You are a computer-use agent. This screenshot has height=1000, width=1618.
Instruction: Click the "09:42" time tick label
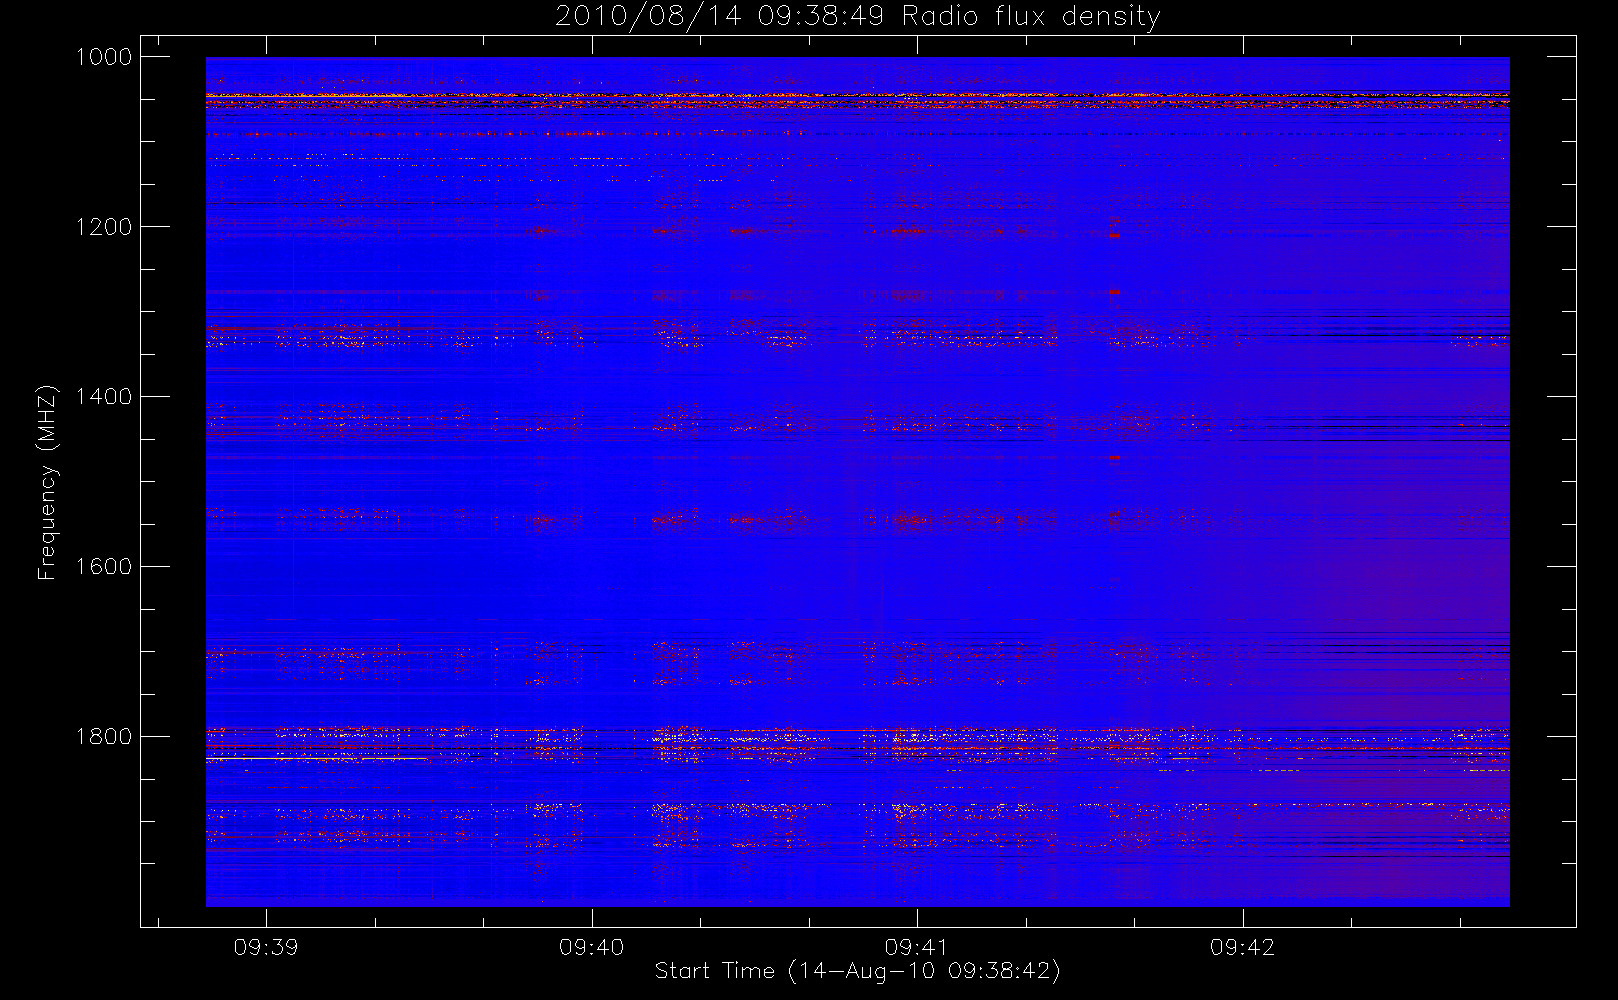point(1242,947)
